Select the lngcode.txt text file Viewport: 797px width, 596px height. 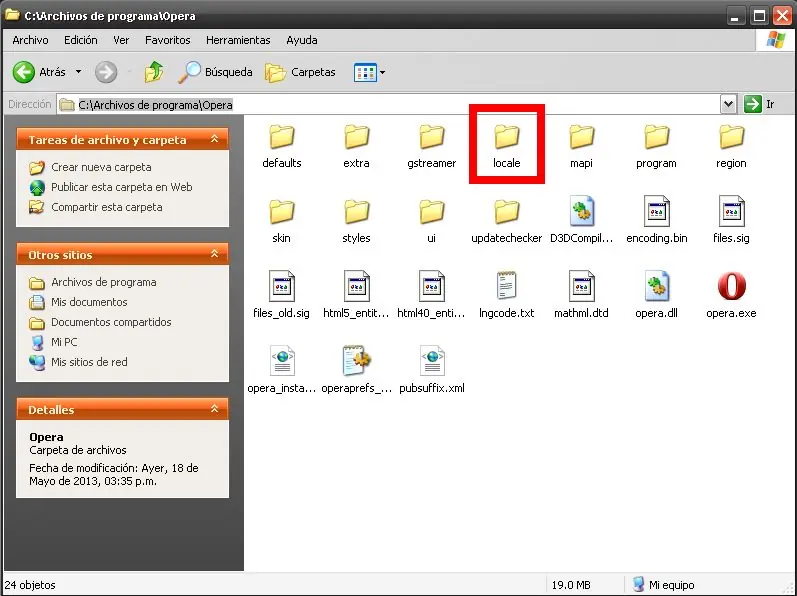[x=507, y=295]
